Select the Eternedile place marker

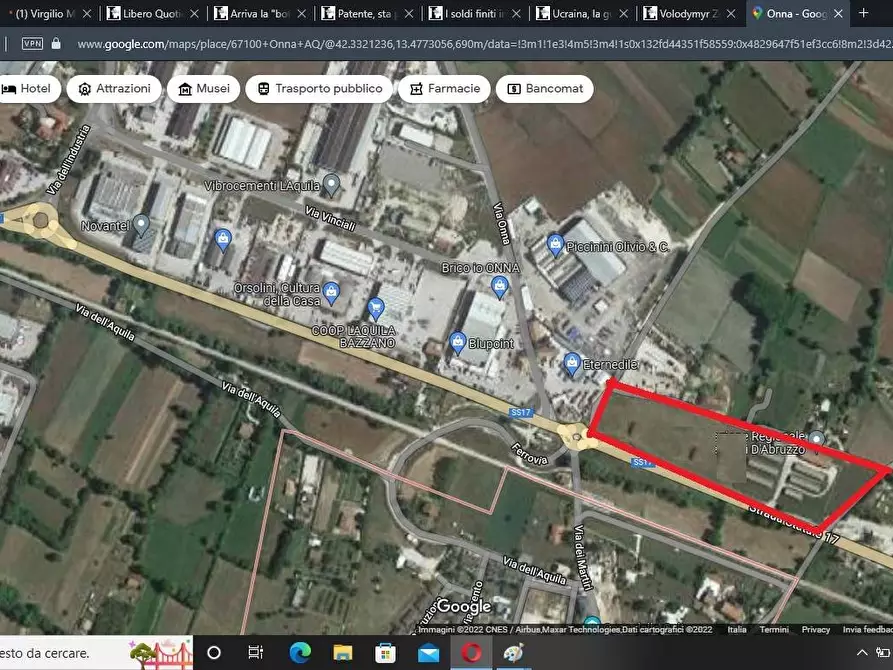tap(571, 363)
